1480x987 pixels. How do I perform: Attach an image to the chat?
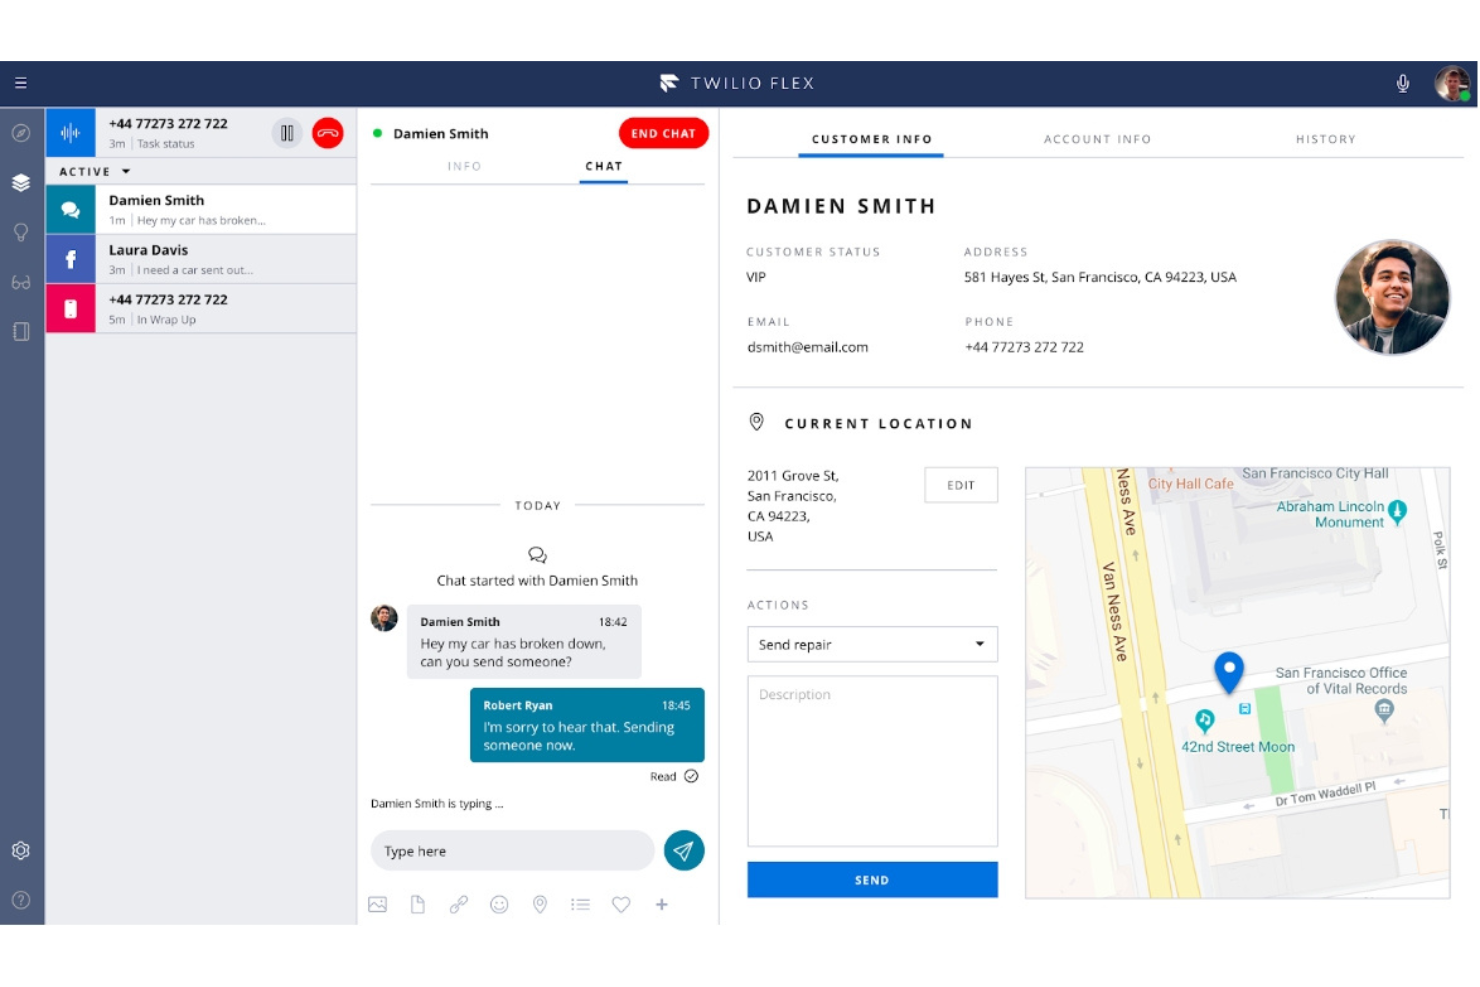click(x=378, y=904)
